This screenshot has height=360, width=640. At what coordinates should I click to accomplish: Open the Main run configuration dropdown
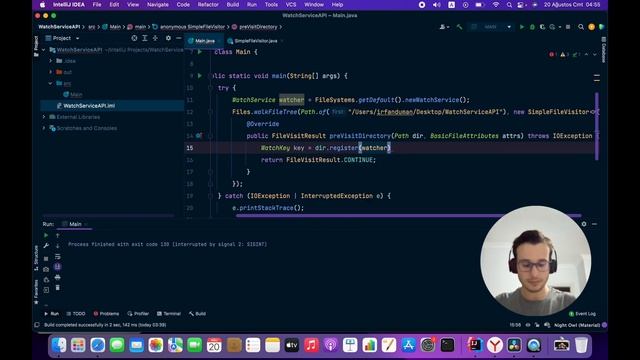tap(491, 27)
